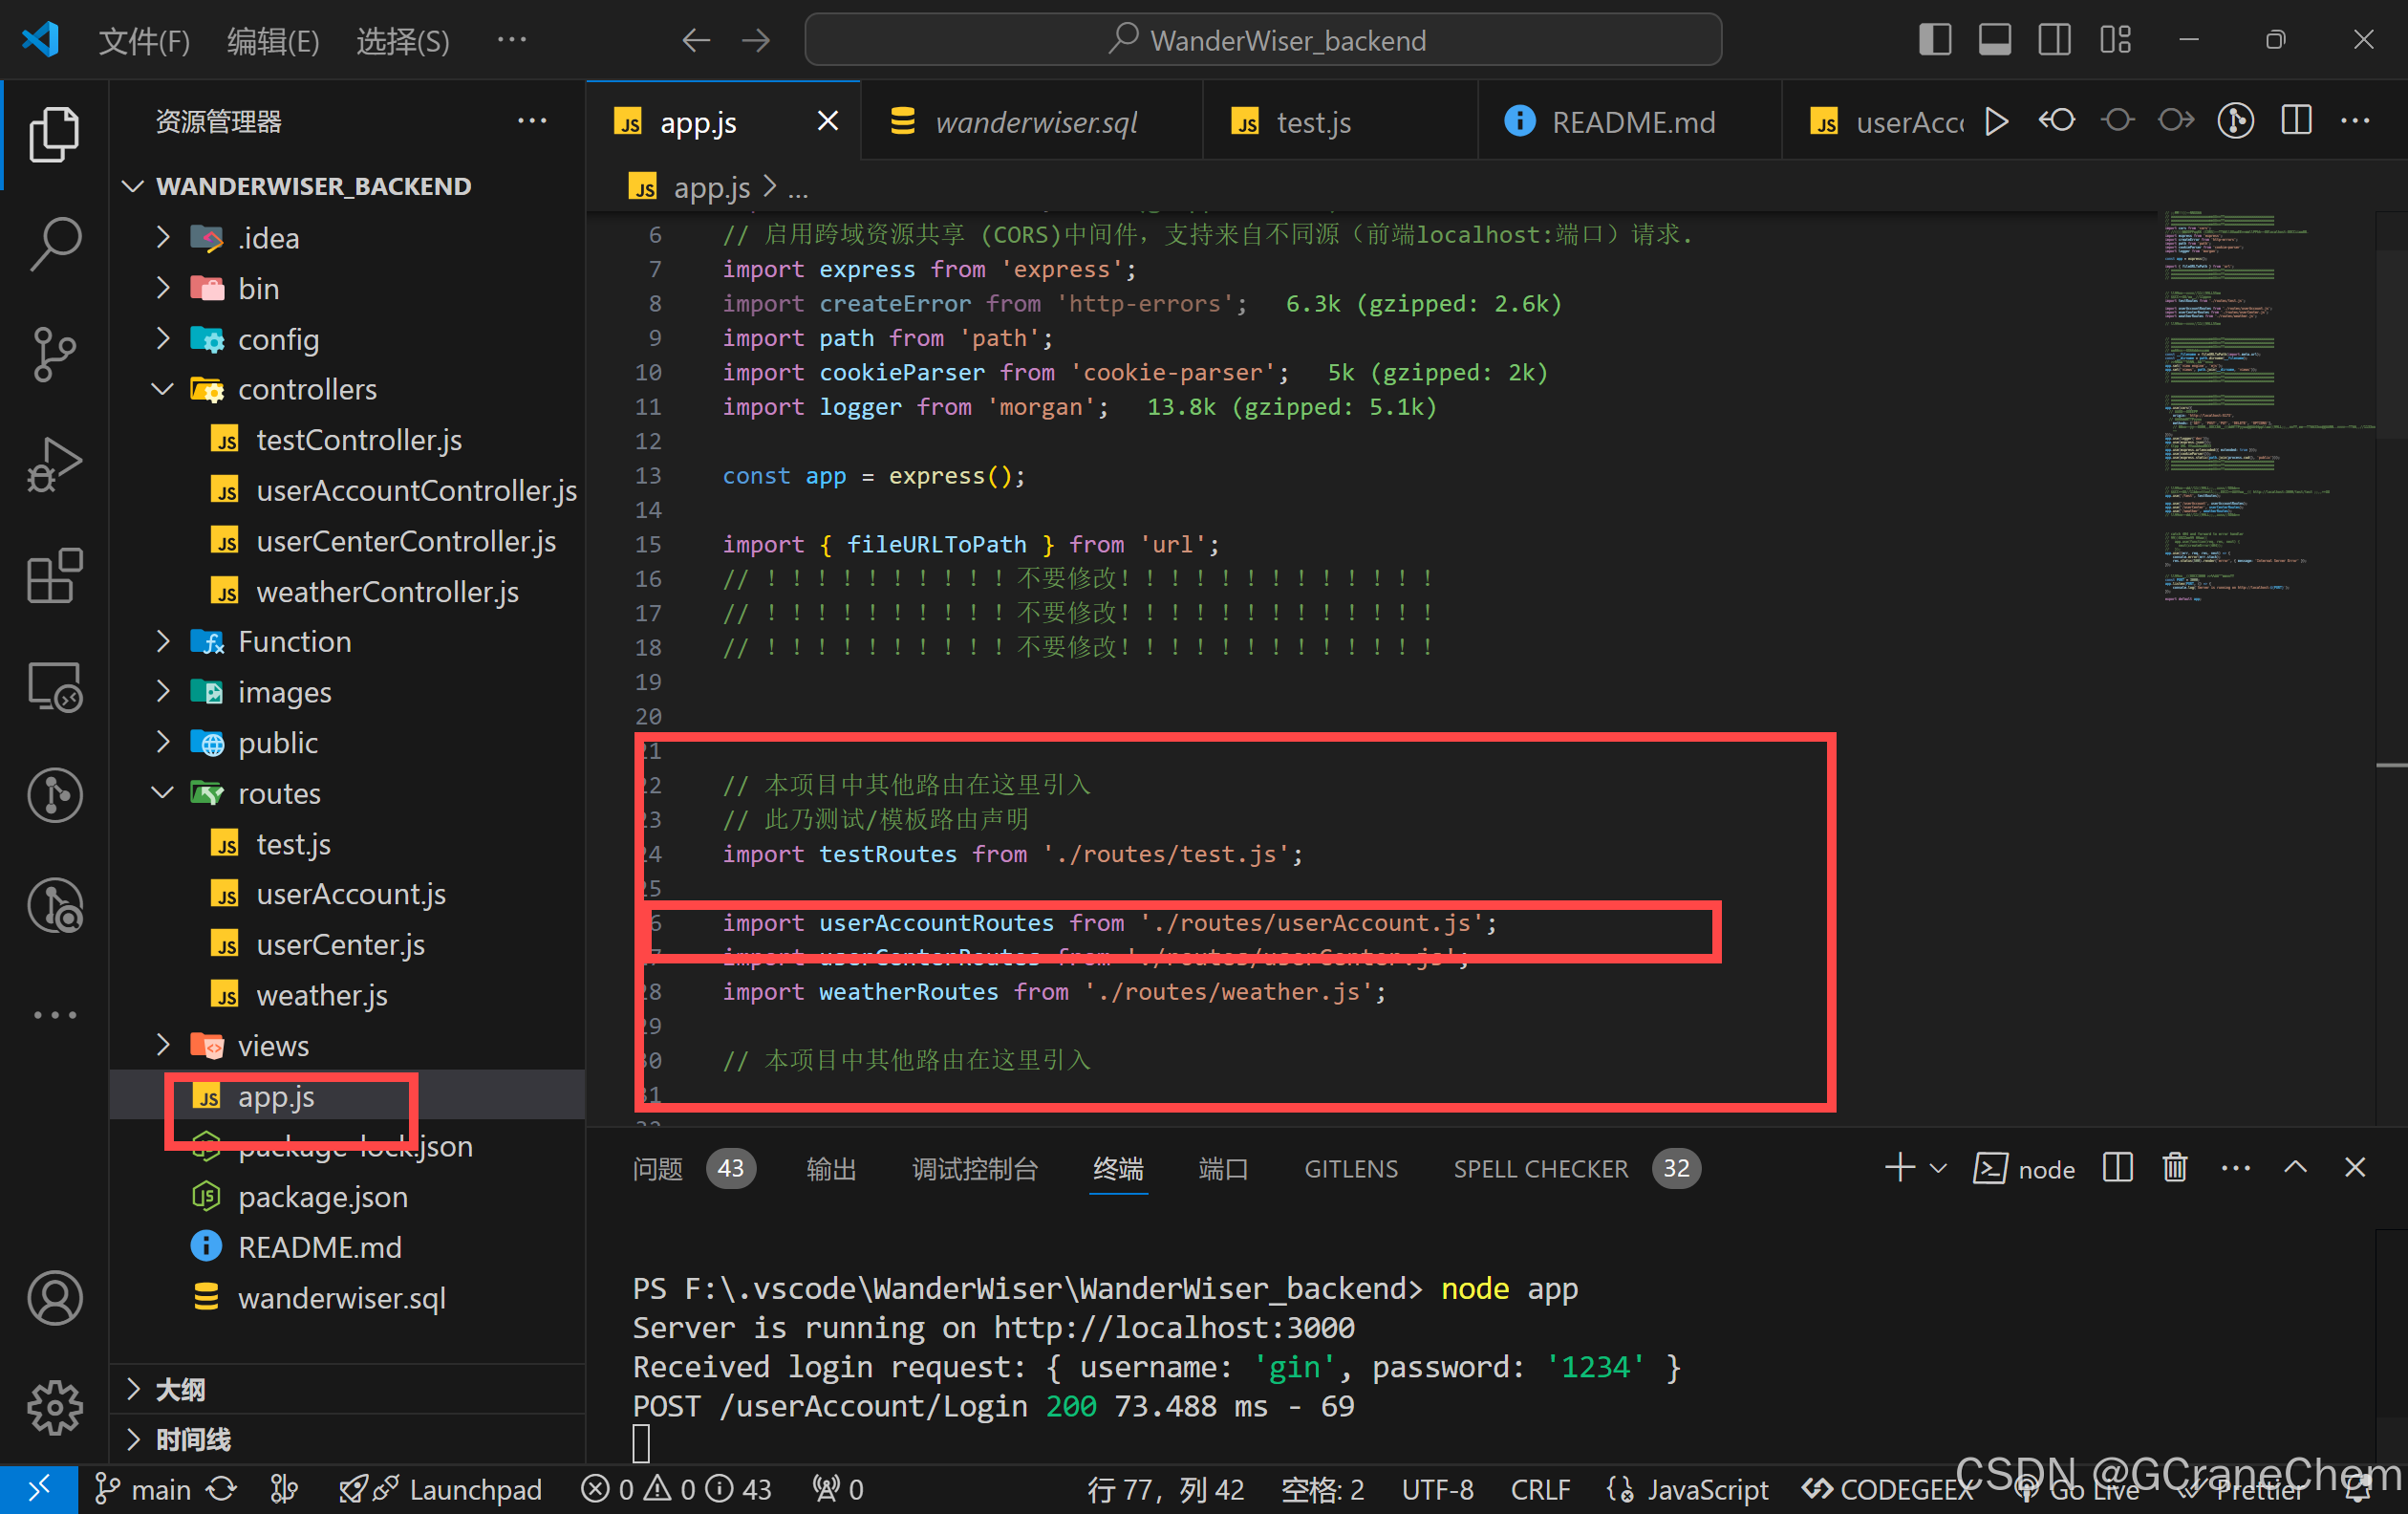Open Remote Explorer view

click(54, 686)
